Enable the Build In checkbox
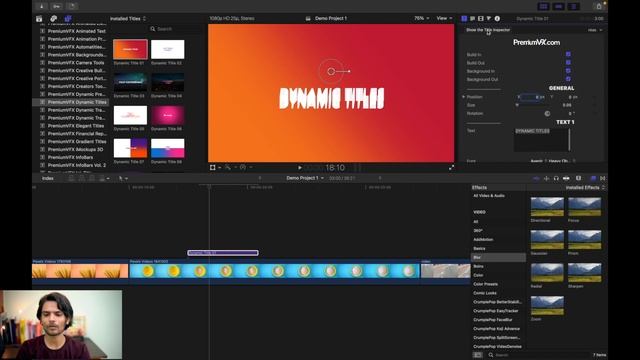The width and height of the screenshot is (640, 360). click(568, 54)
